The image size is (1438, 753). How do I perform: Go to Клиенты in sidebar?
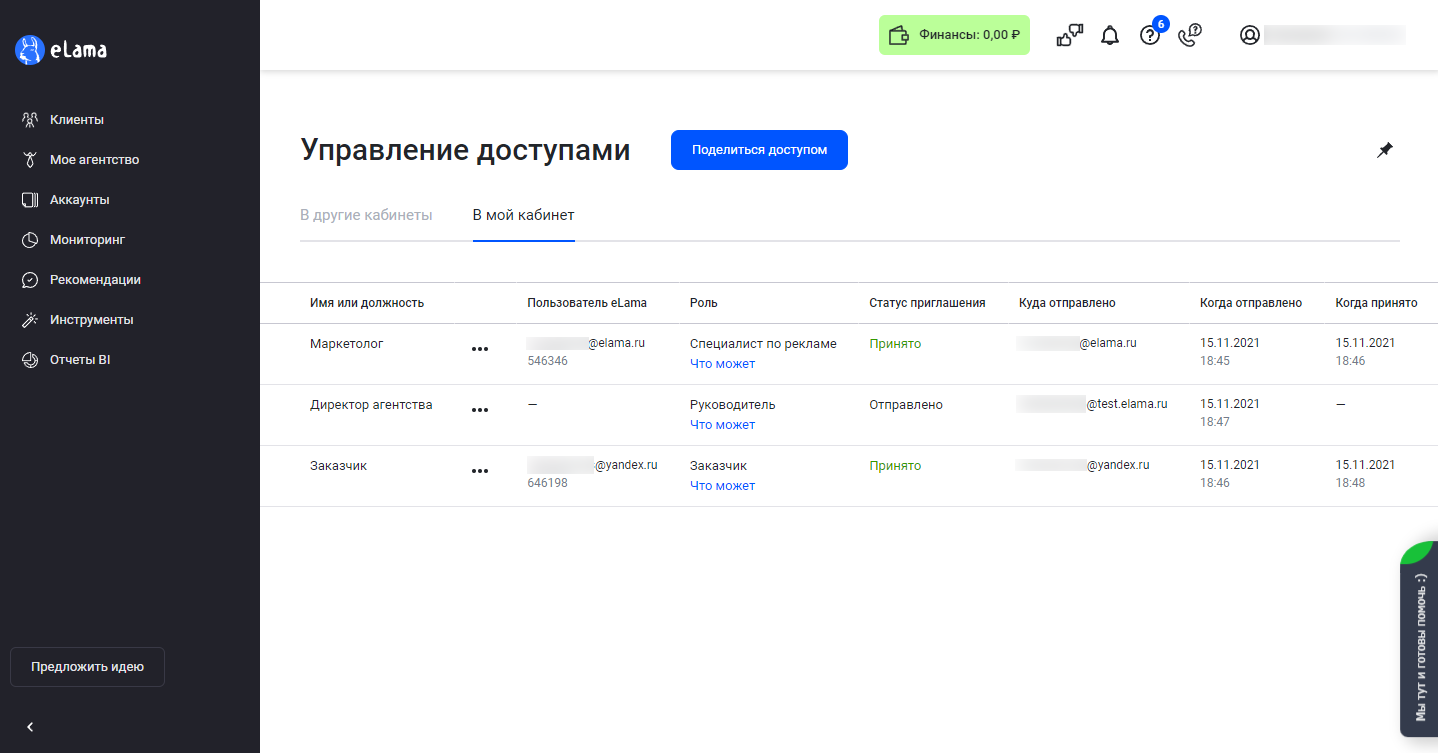pyautogui.click(x=77, y=120)
